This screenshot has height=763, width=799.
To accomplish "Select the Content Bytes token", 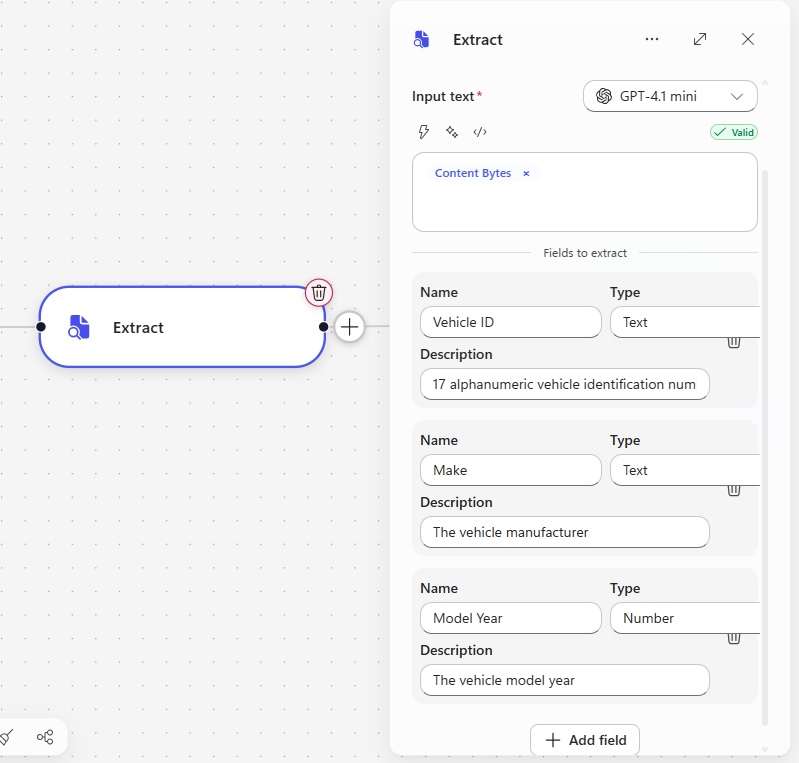I will pyautogui.click(x=472, y=173).
